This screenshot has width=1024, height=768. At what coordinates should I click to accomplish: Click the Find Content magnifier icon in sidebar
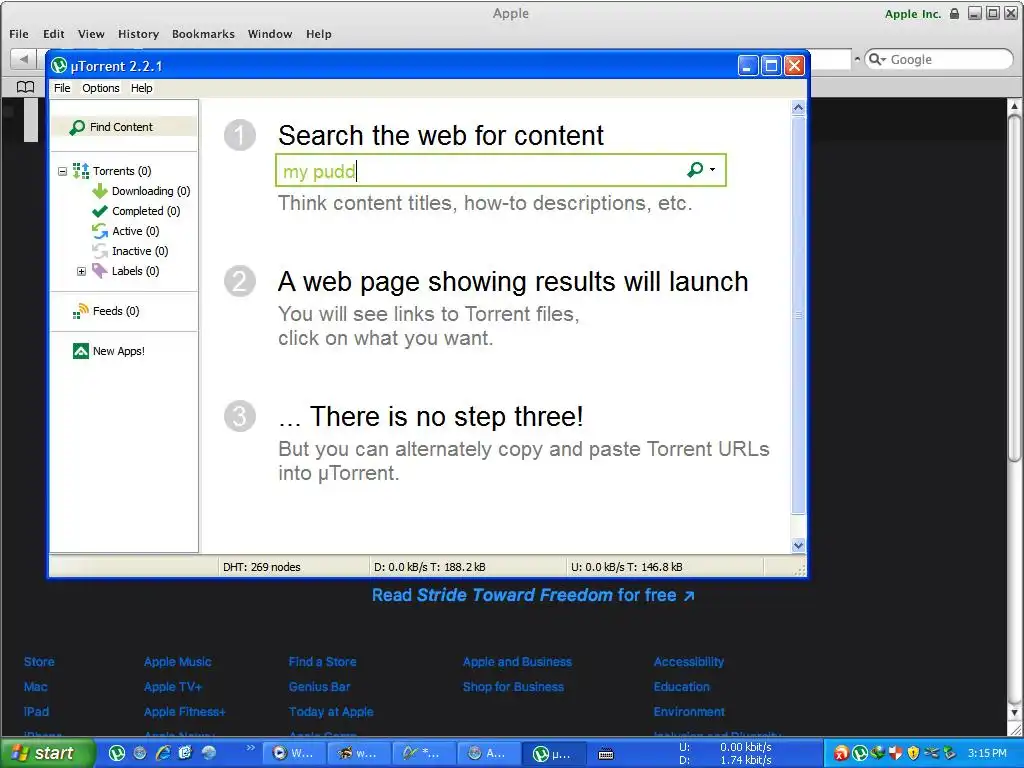(x=77, y=127)
